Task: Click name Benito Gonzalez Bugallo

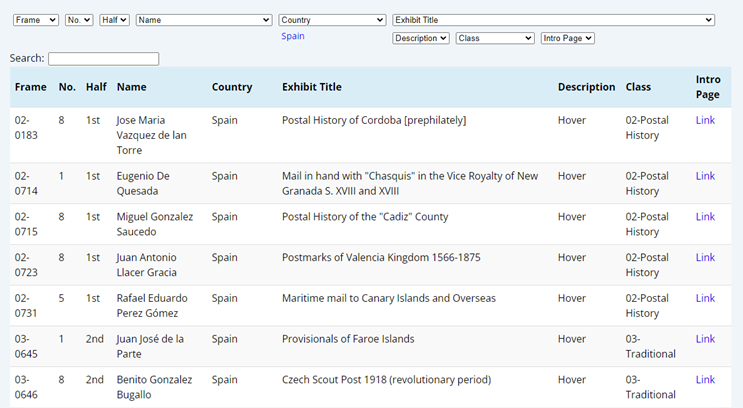Action: pos(154,388)
